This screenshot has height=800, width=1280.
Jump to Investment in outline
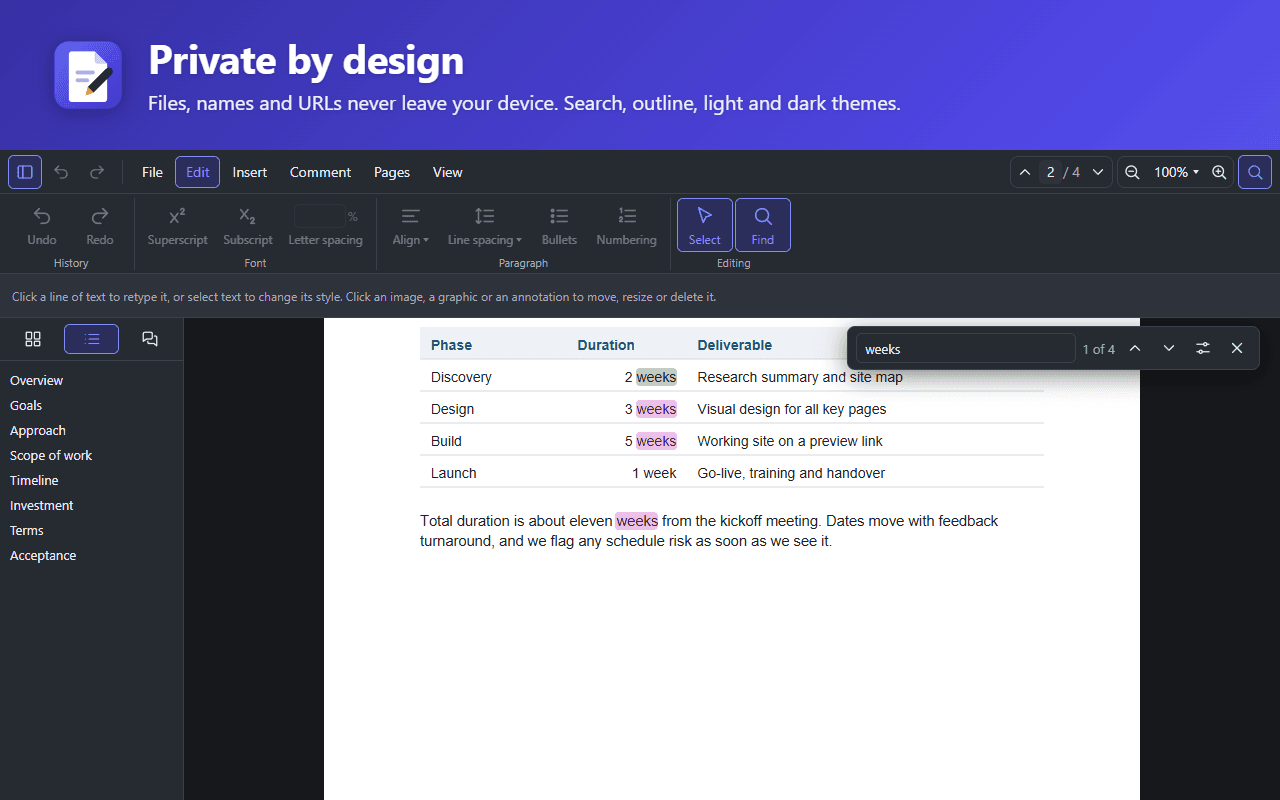click(x=42, y=505)
